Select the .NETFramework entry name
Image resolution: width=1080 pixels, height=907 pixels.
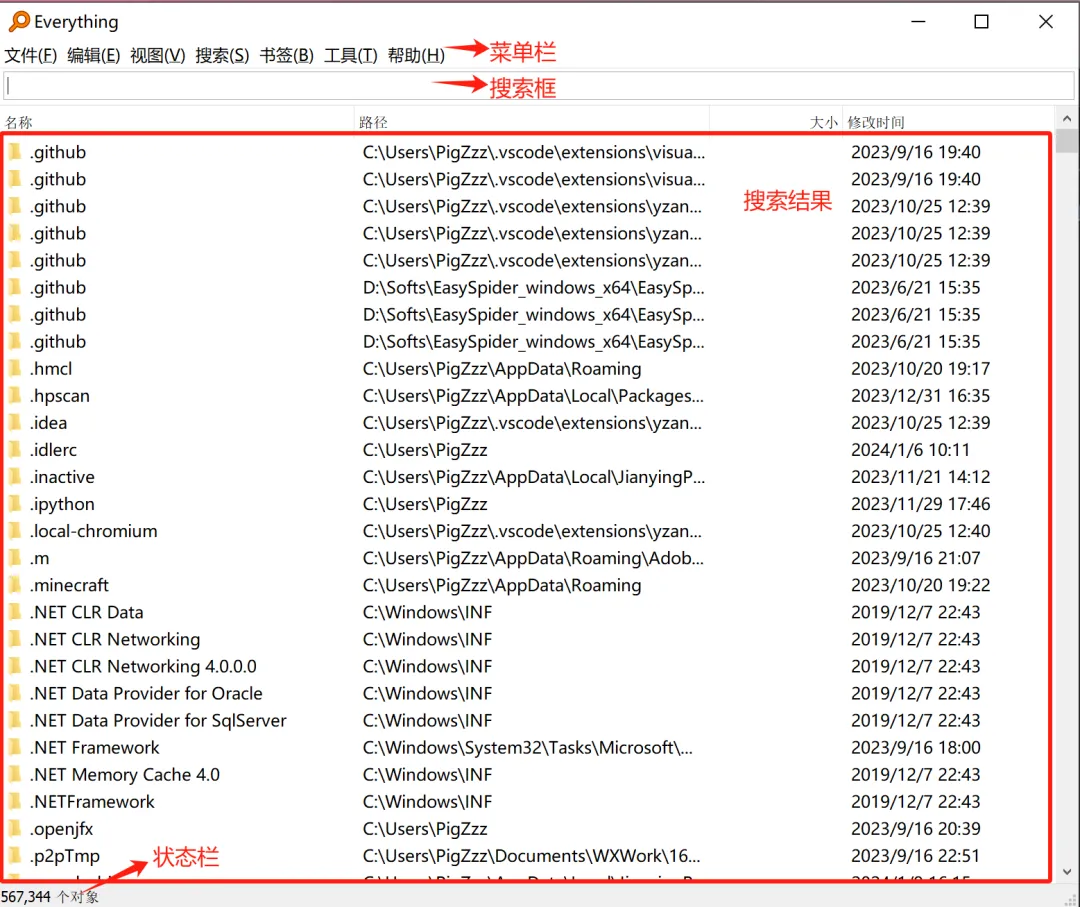click(x=92, y=802)
